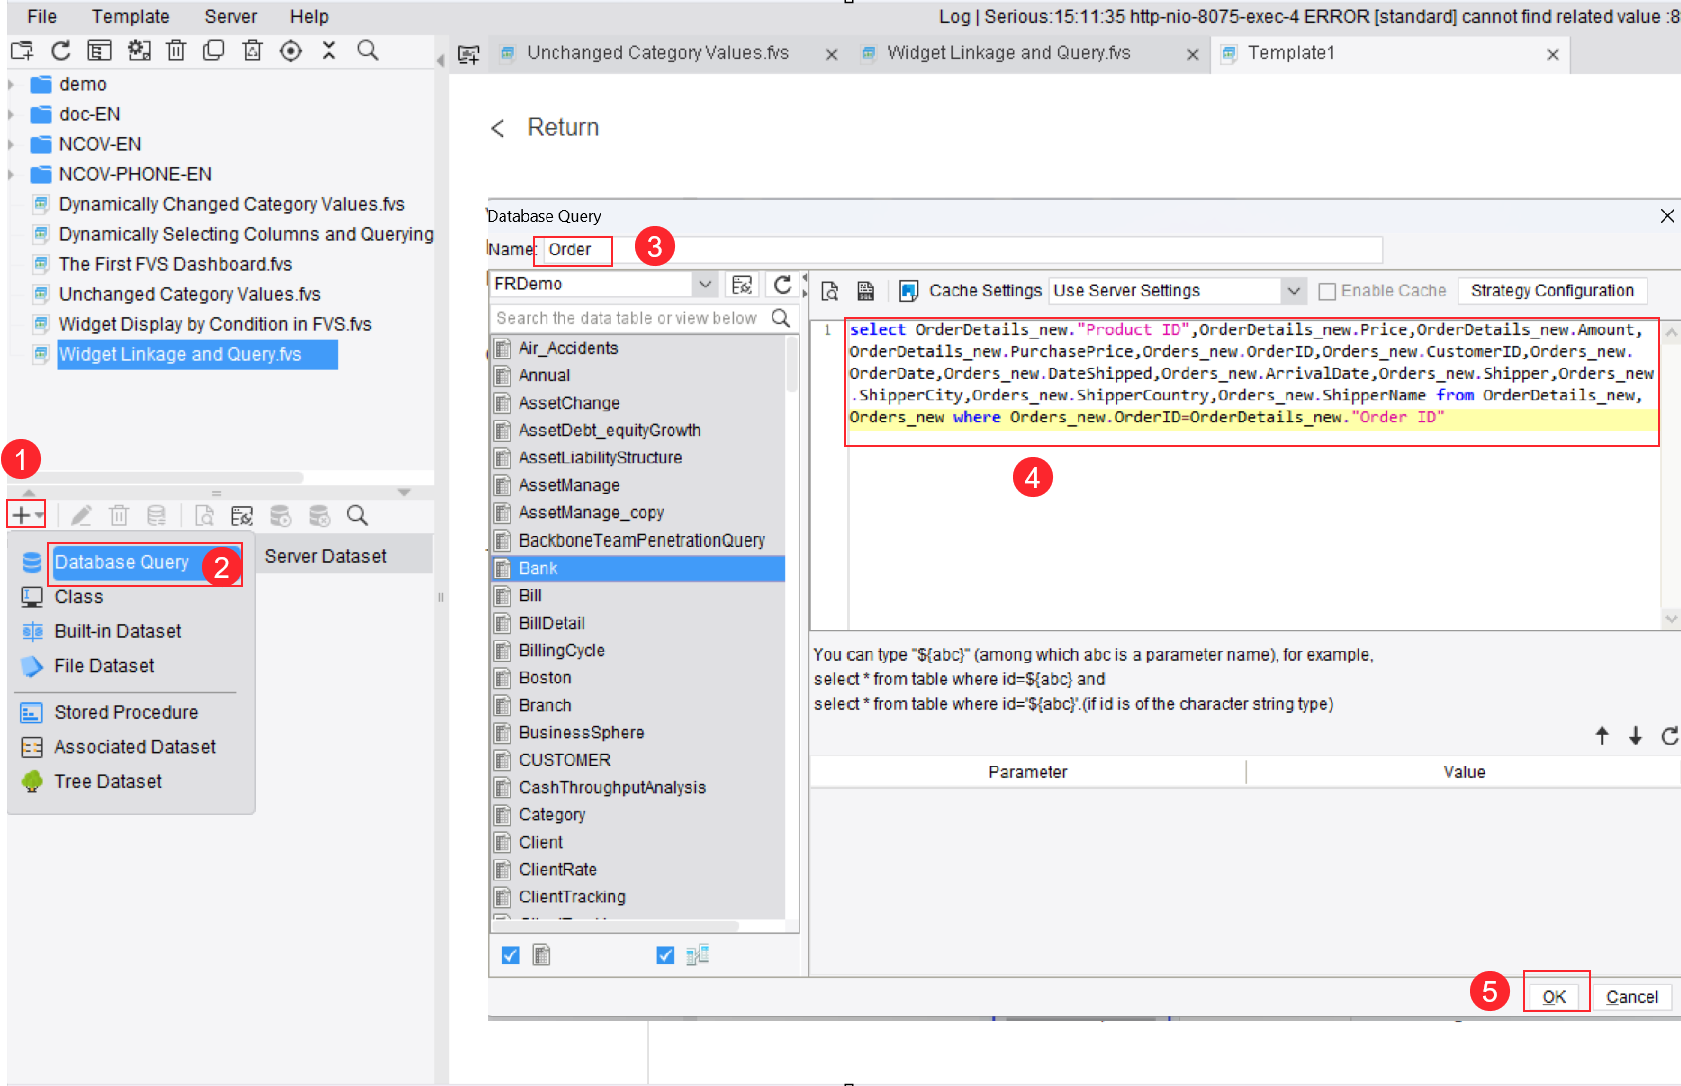This screenshot has height=1086, width=1681.
Task: Open Strategy Configuration
Action: [x=1552, y=291]
